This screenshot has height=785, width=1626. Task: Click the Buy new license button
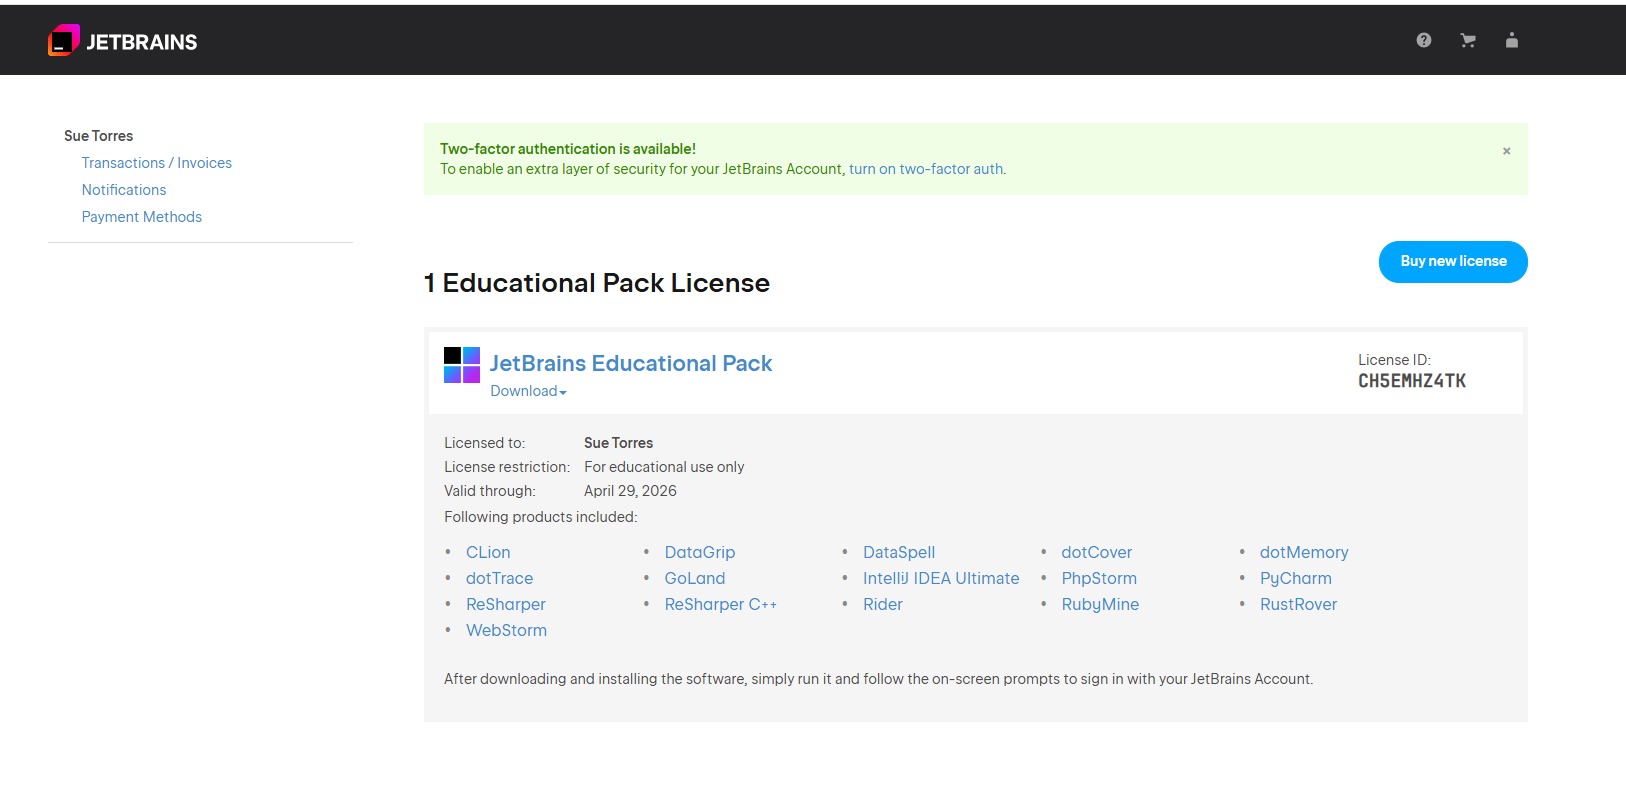coord(1453,262)
